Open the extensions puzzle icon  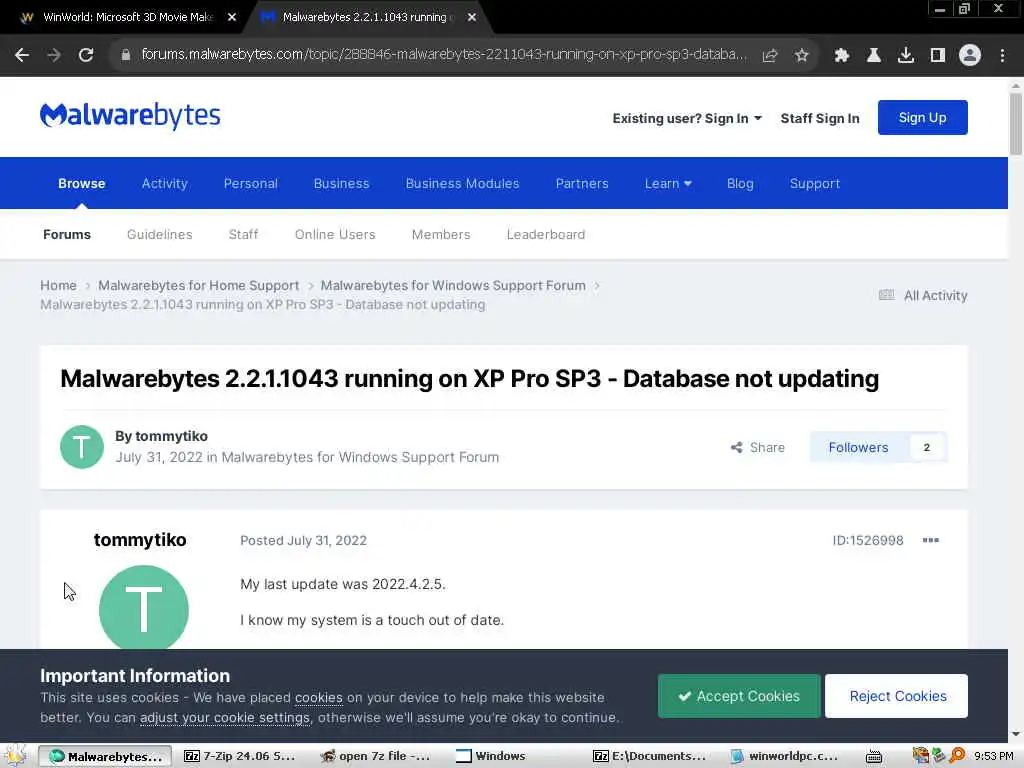click(842, 56)
